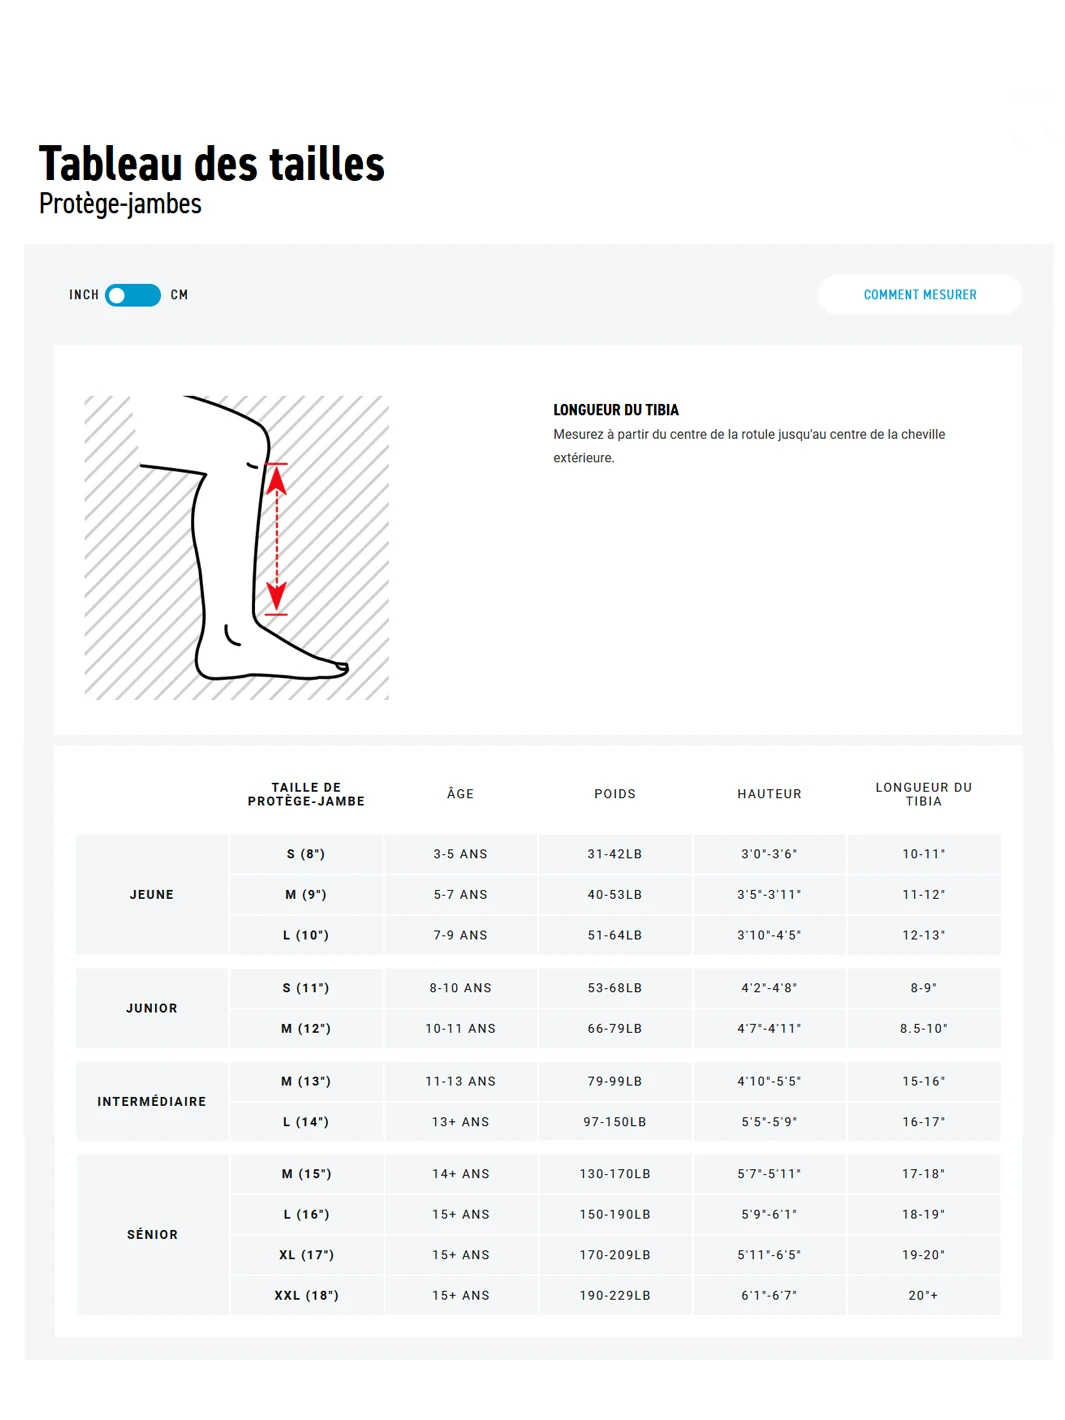
Task: Click the HAUTEUR column header
Action: (769, 794)
